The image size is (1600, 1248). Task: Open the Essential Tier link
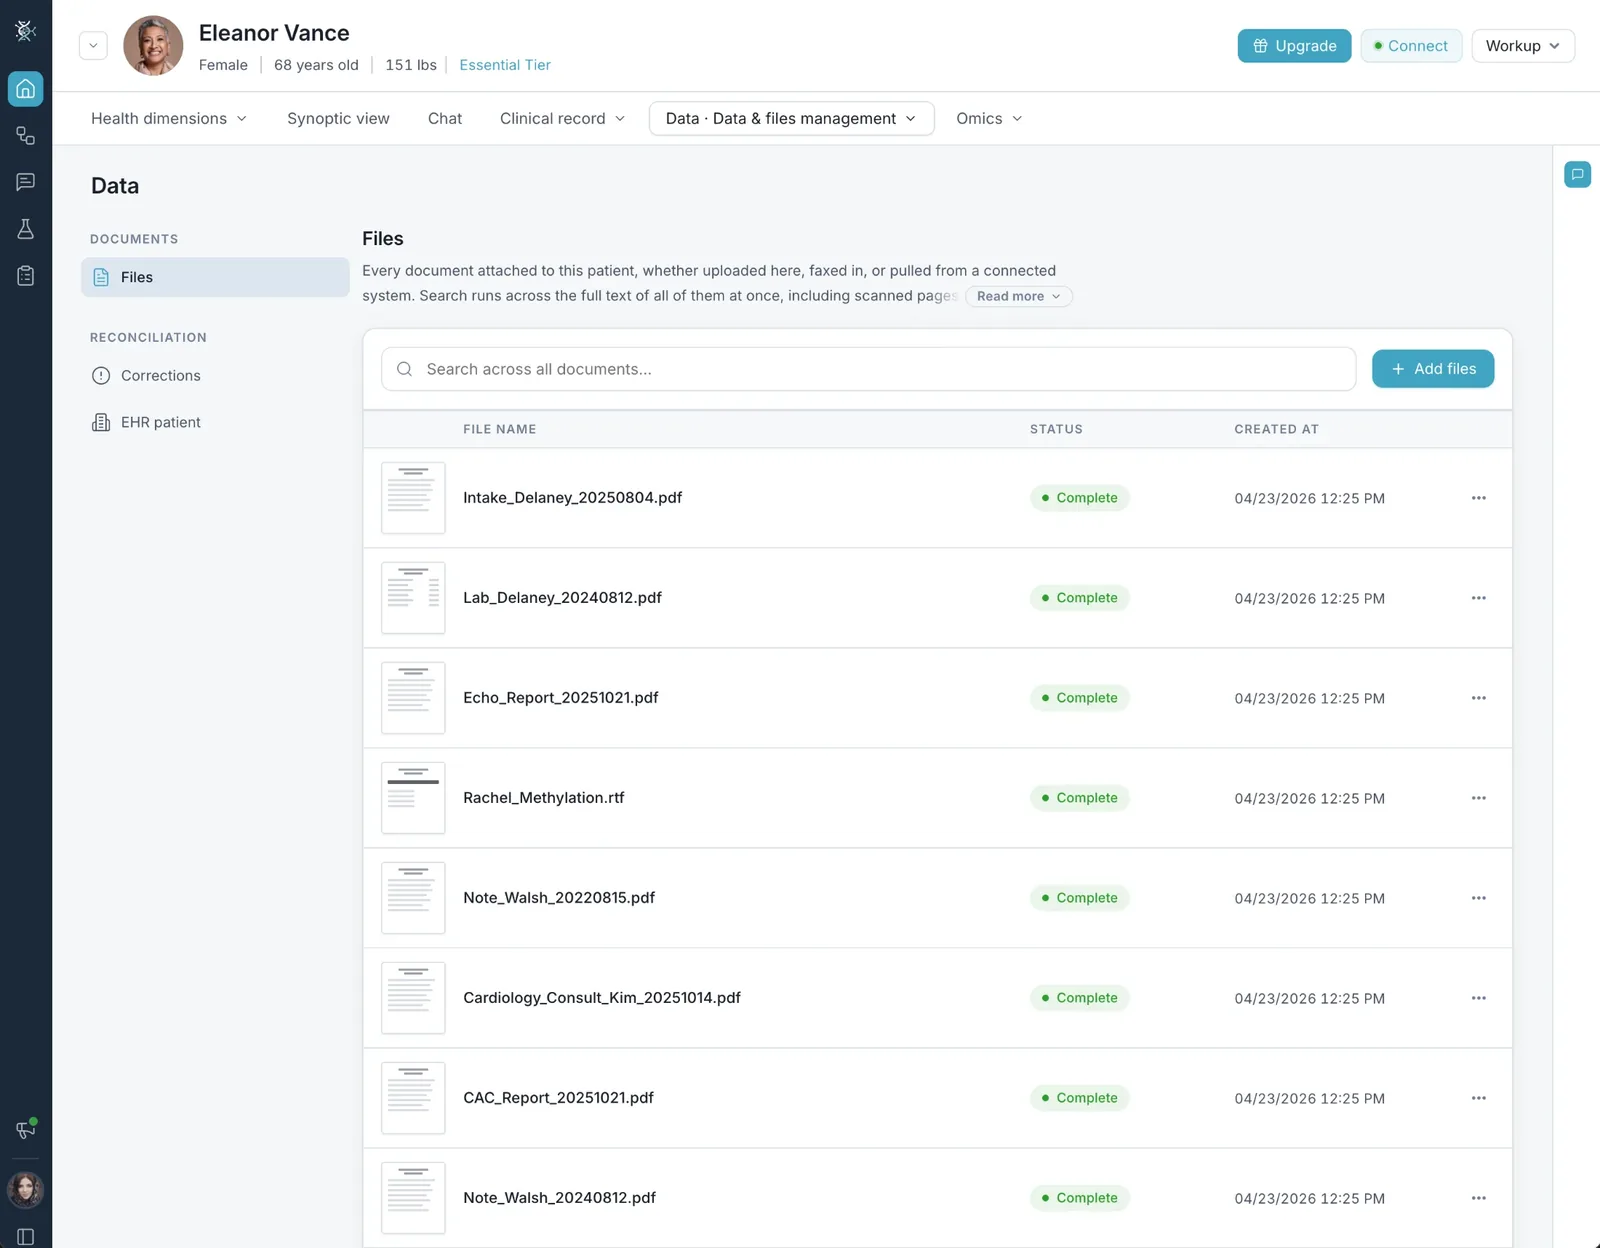pos(505,65)
